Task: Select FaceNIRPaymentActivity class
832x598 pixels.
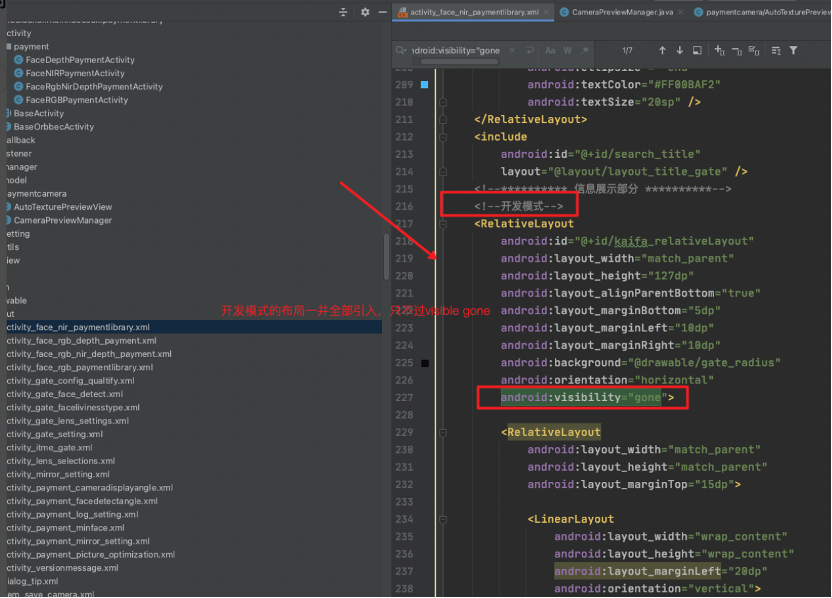Action: [75, 73]
